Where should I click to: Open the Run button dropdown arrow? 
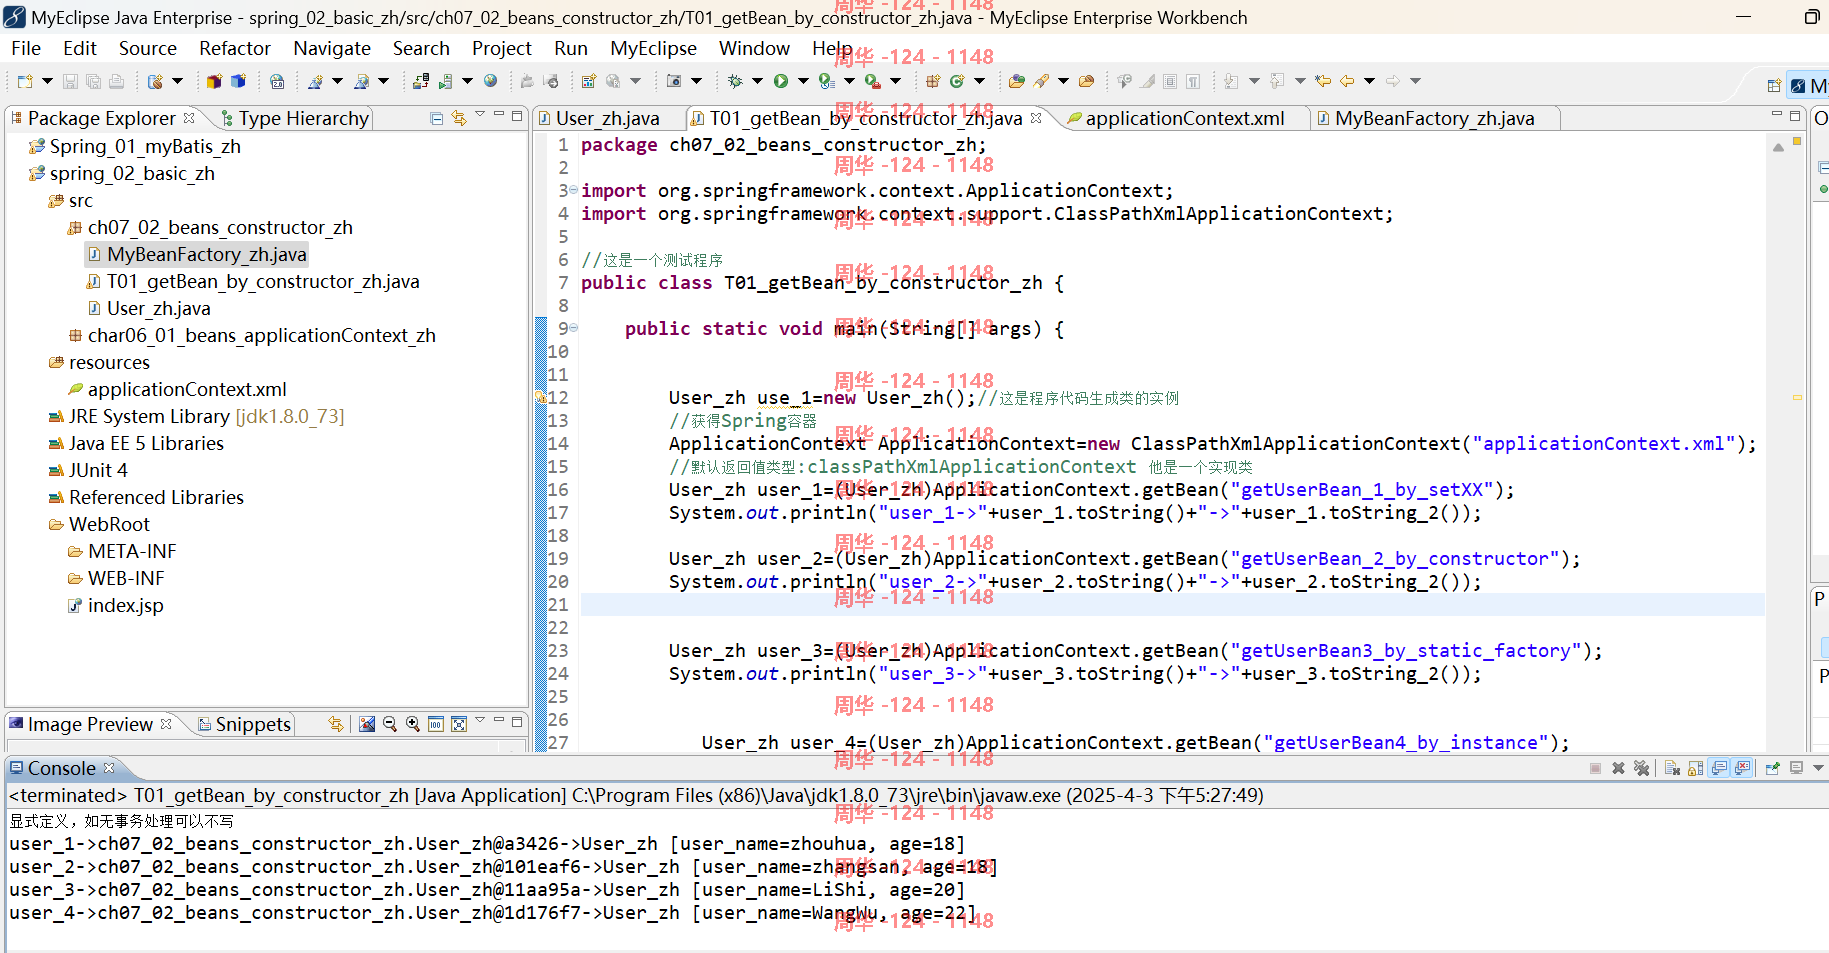[x=803, y=81]
